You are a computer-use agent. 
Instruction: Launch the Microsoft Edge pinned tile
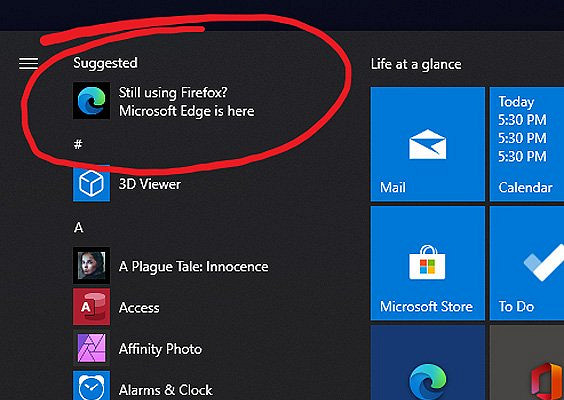[x=428, y=363]
